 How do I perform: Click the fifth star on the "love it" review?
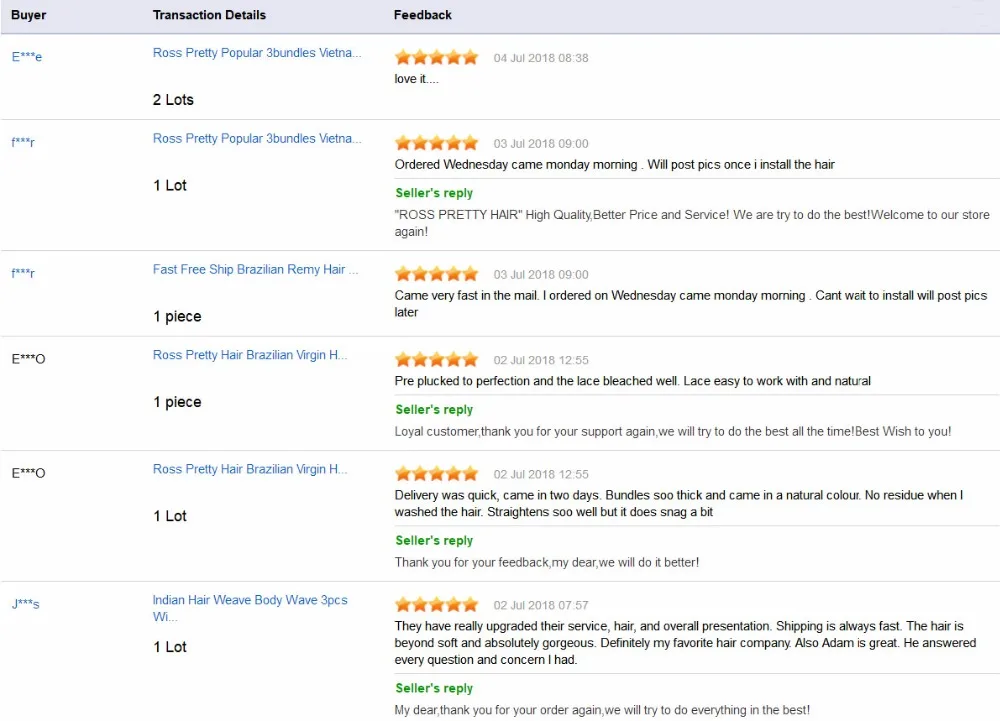point(469,57)
